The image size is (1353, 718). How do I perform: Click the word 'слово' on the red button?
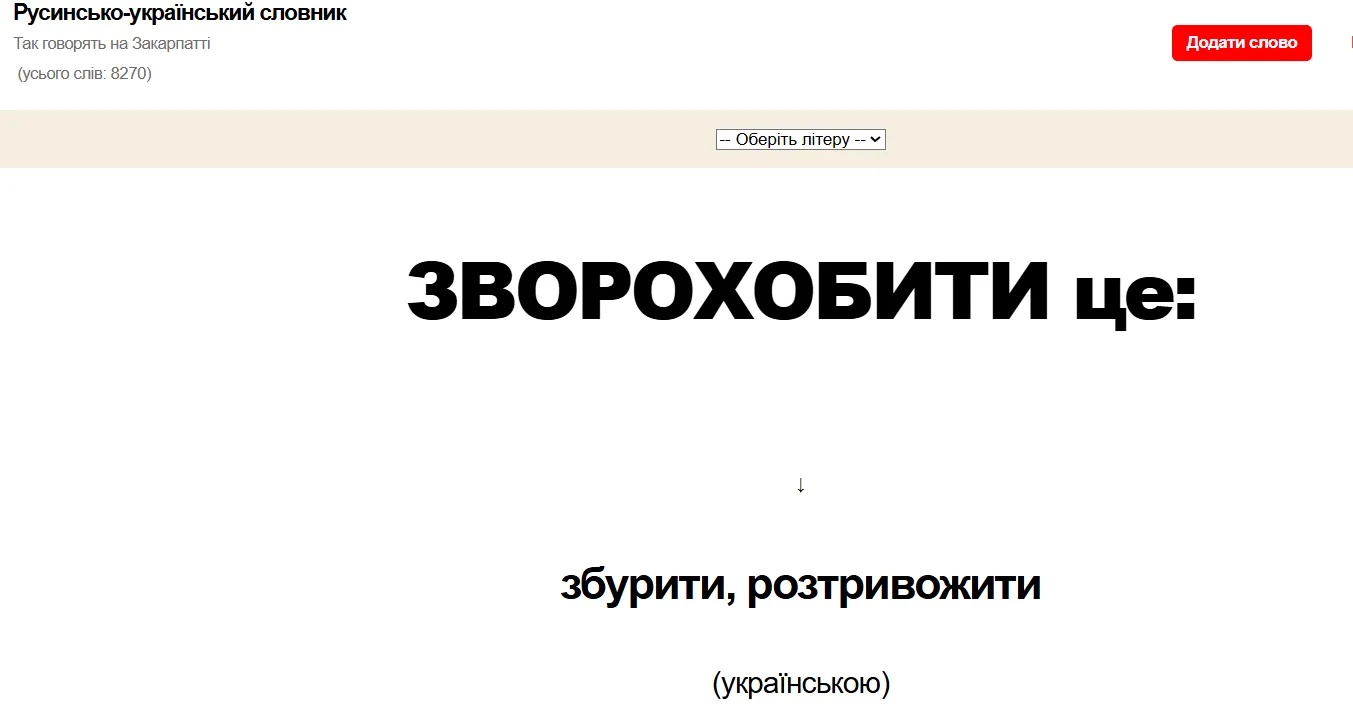click(1271, 43)
